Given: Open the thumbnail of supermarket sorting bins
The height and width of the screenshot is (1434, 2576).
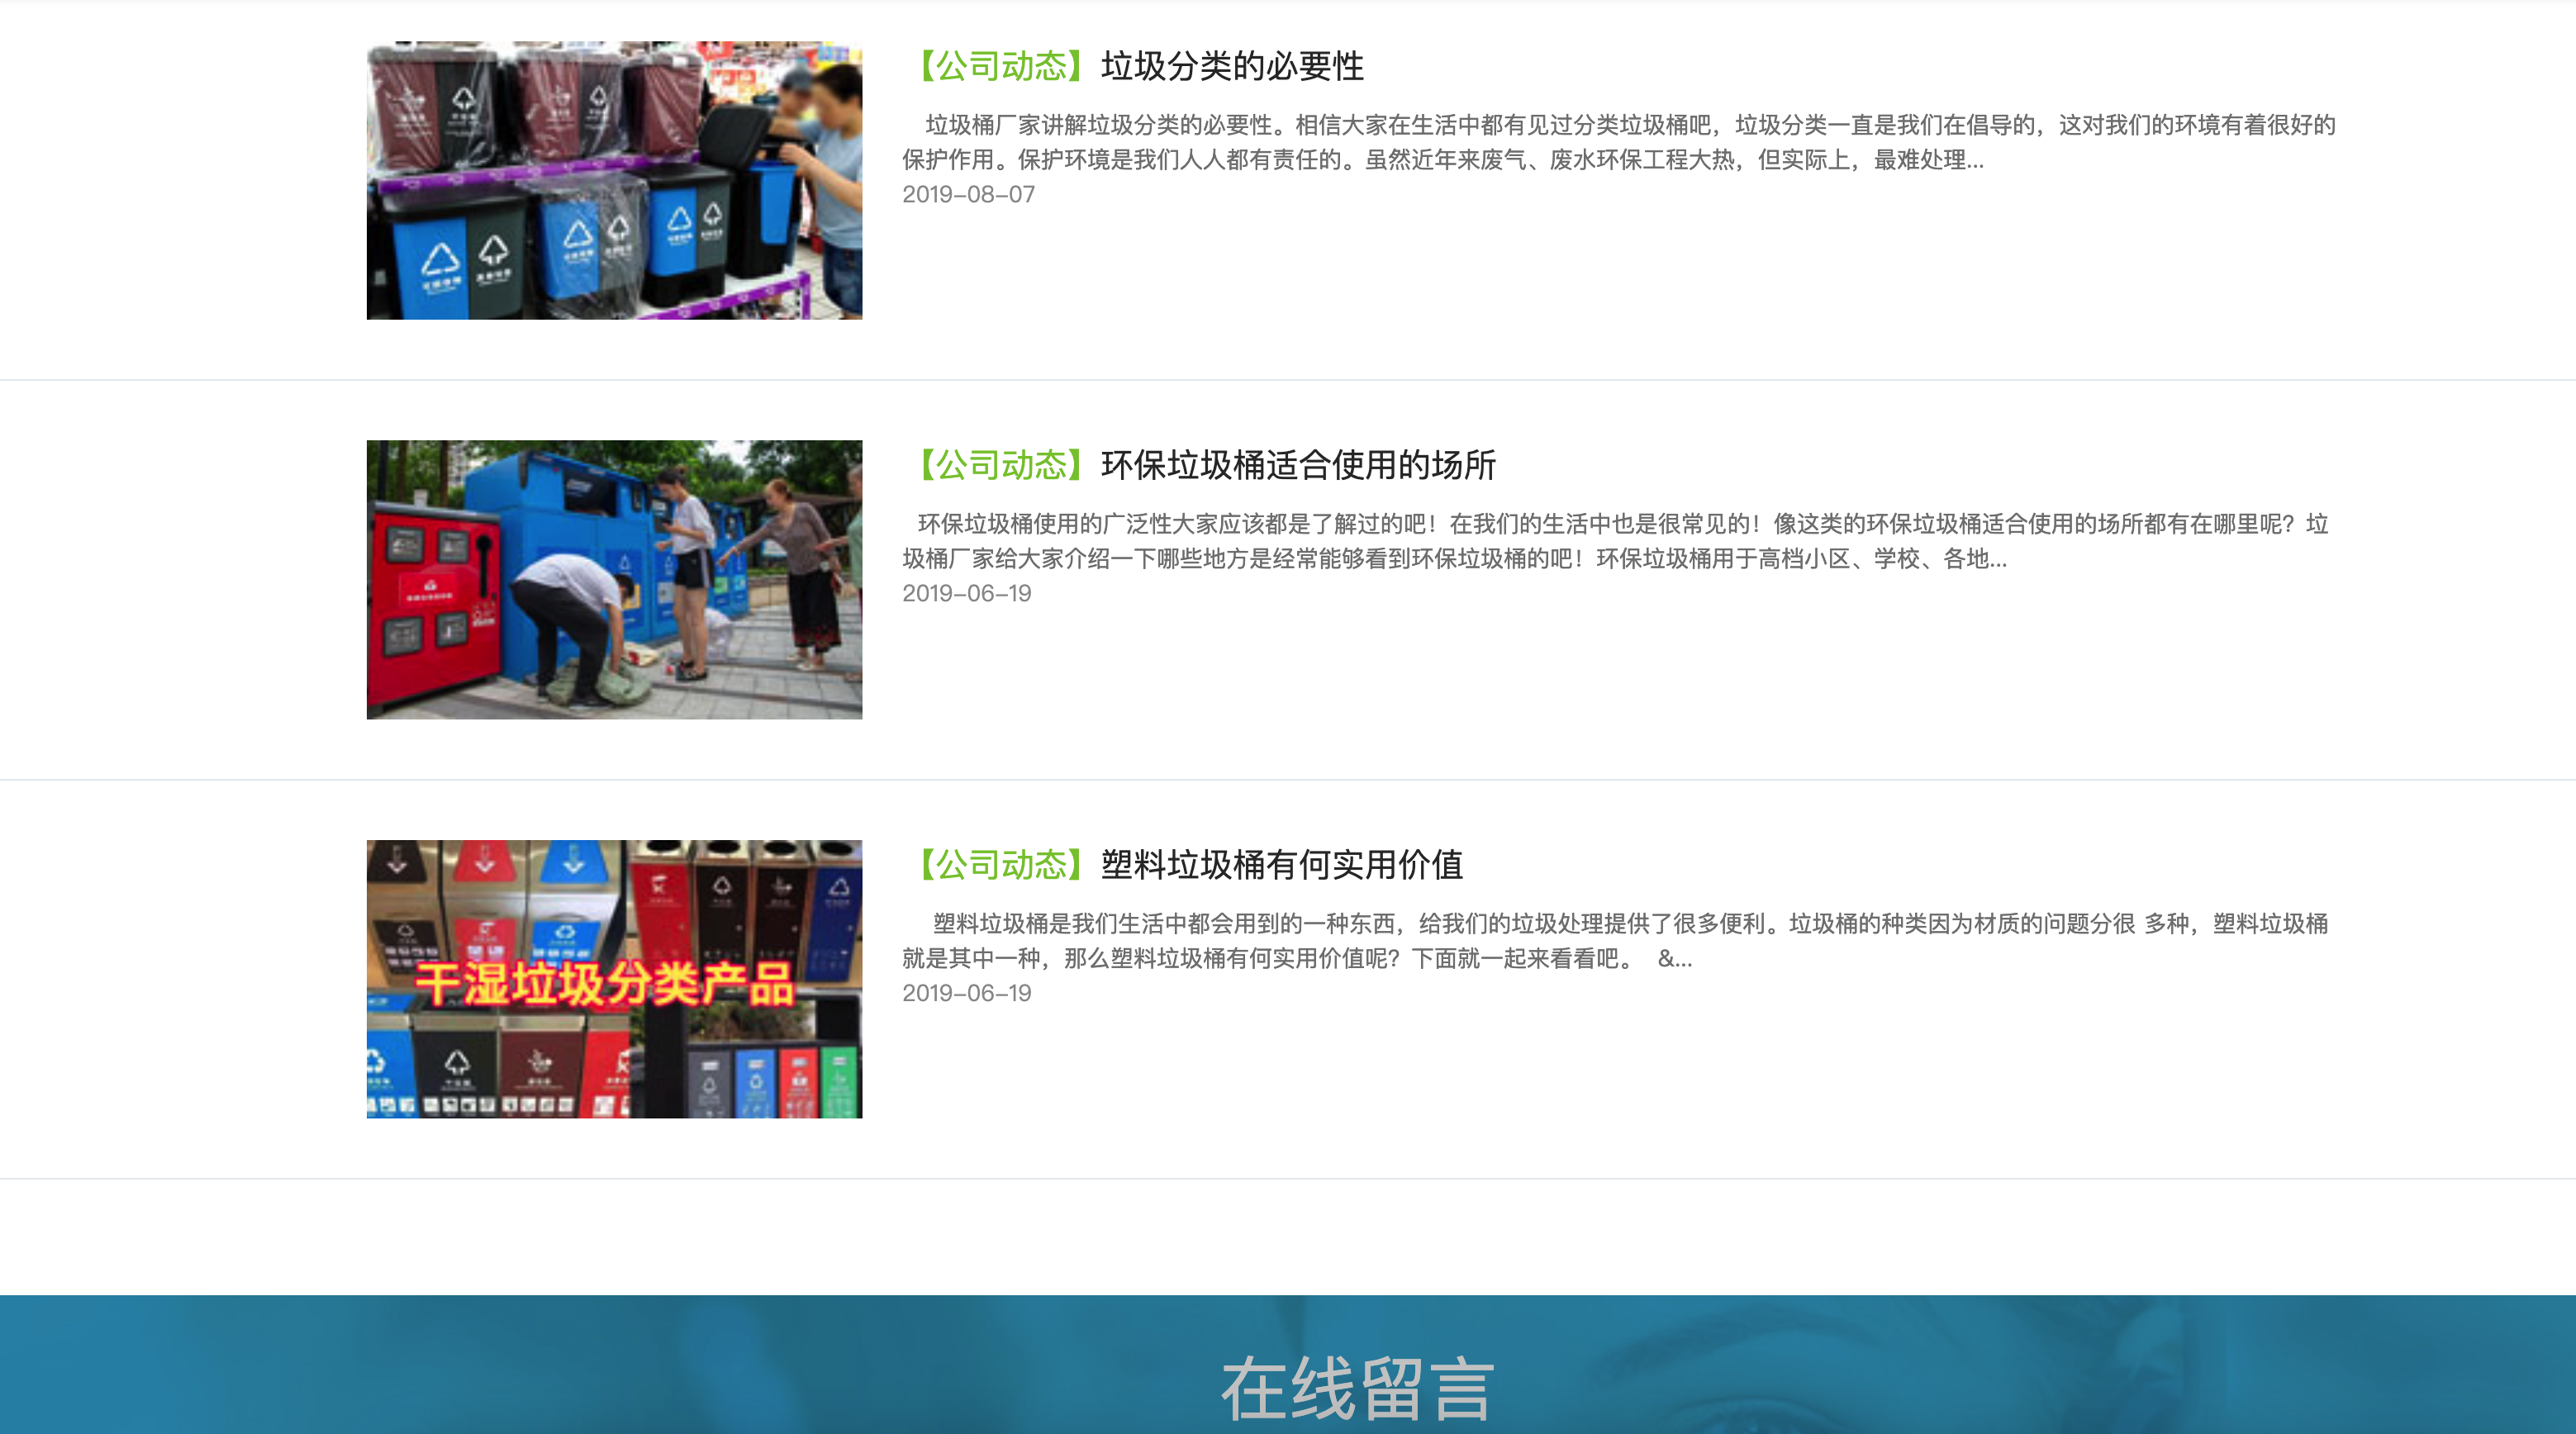Looking at the screenshot, I should [x=614, y=180].
